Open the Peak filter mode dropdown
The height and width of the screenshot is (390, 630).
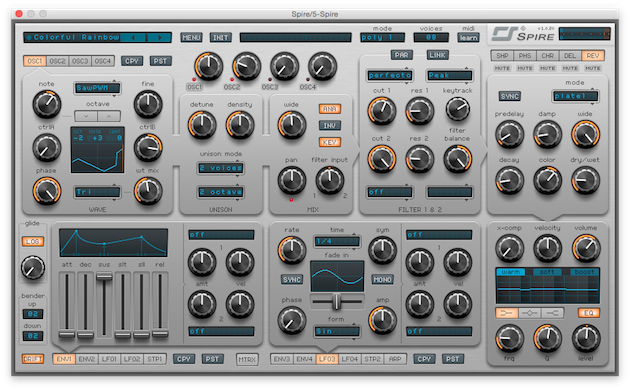450,75
